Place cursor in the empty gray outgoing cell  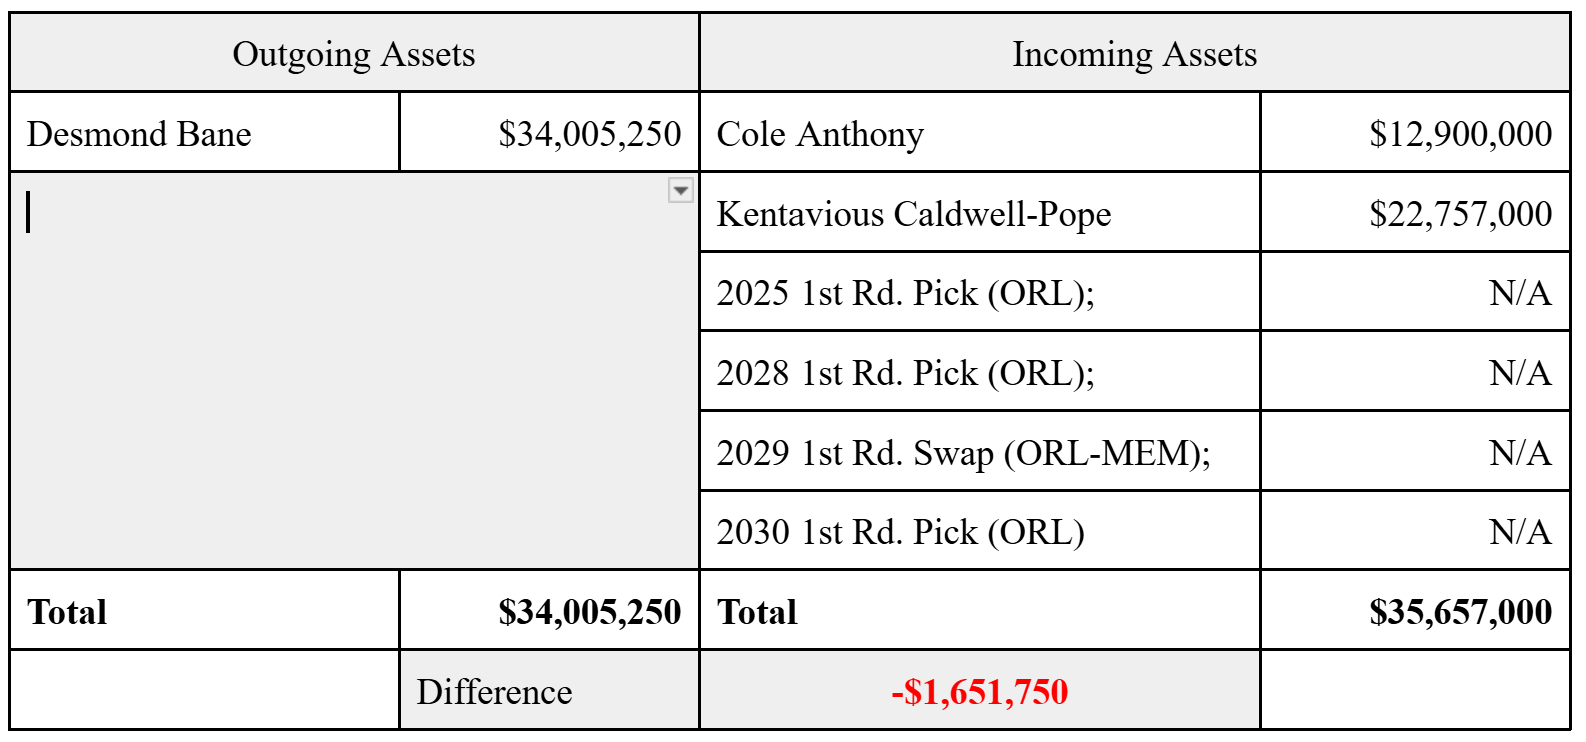coord(354,371)
